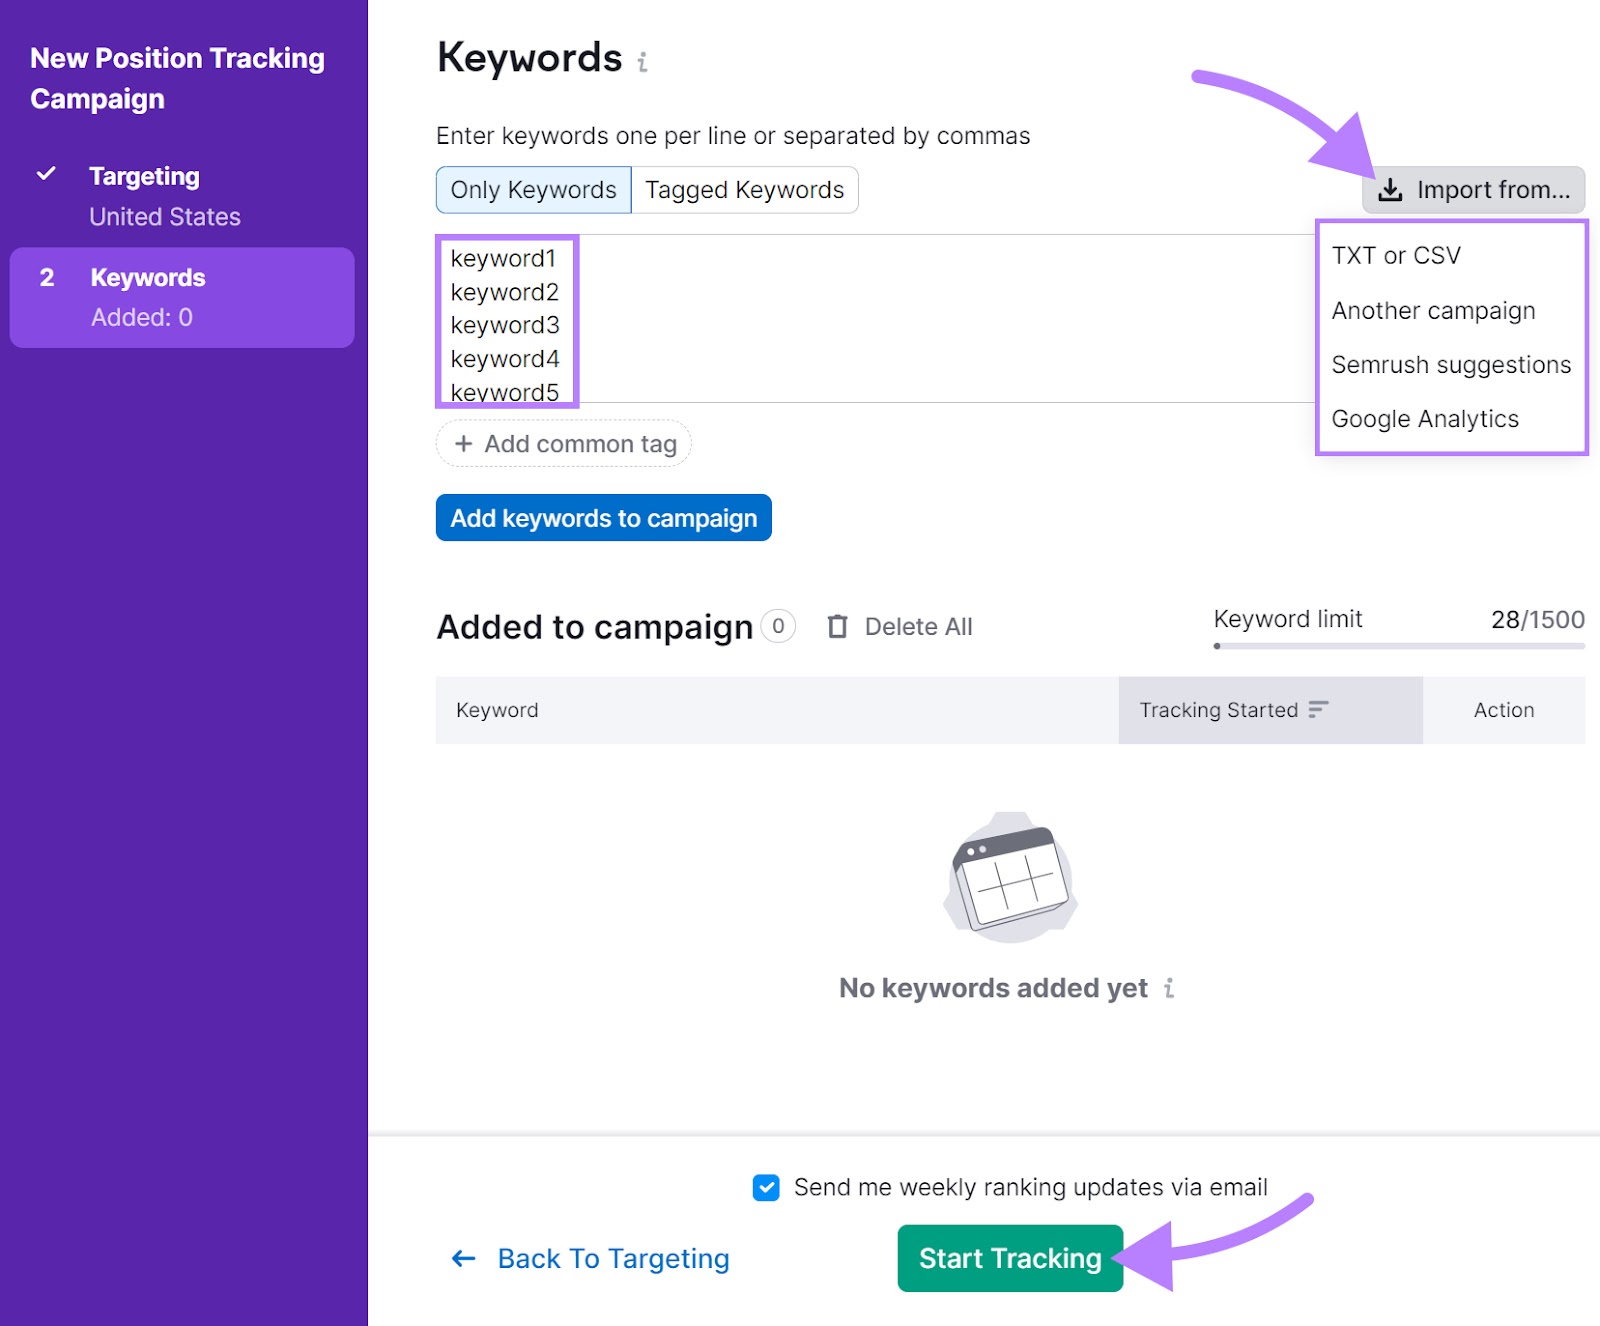
Task: Click the info icon beside the Keywords heading
Action: (642, 62)
